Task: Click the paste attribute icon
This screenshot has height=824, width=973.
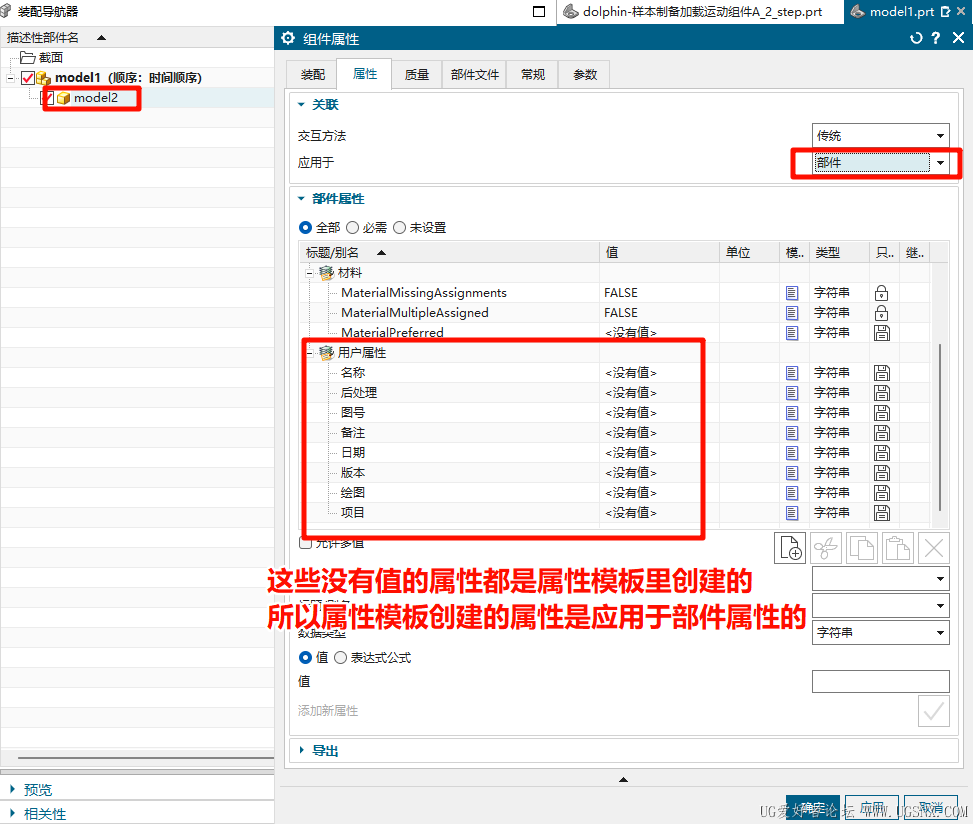Action: (x=898, y=548)
